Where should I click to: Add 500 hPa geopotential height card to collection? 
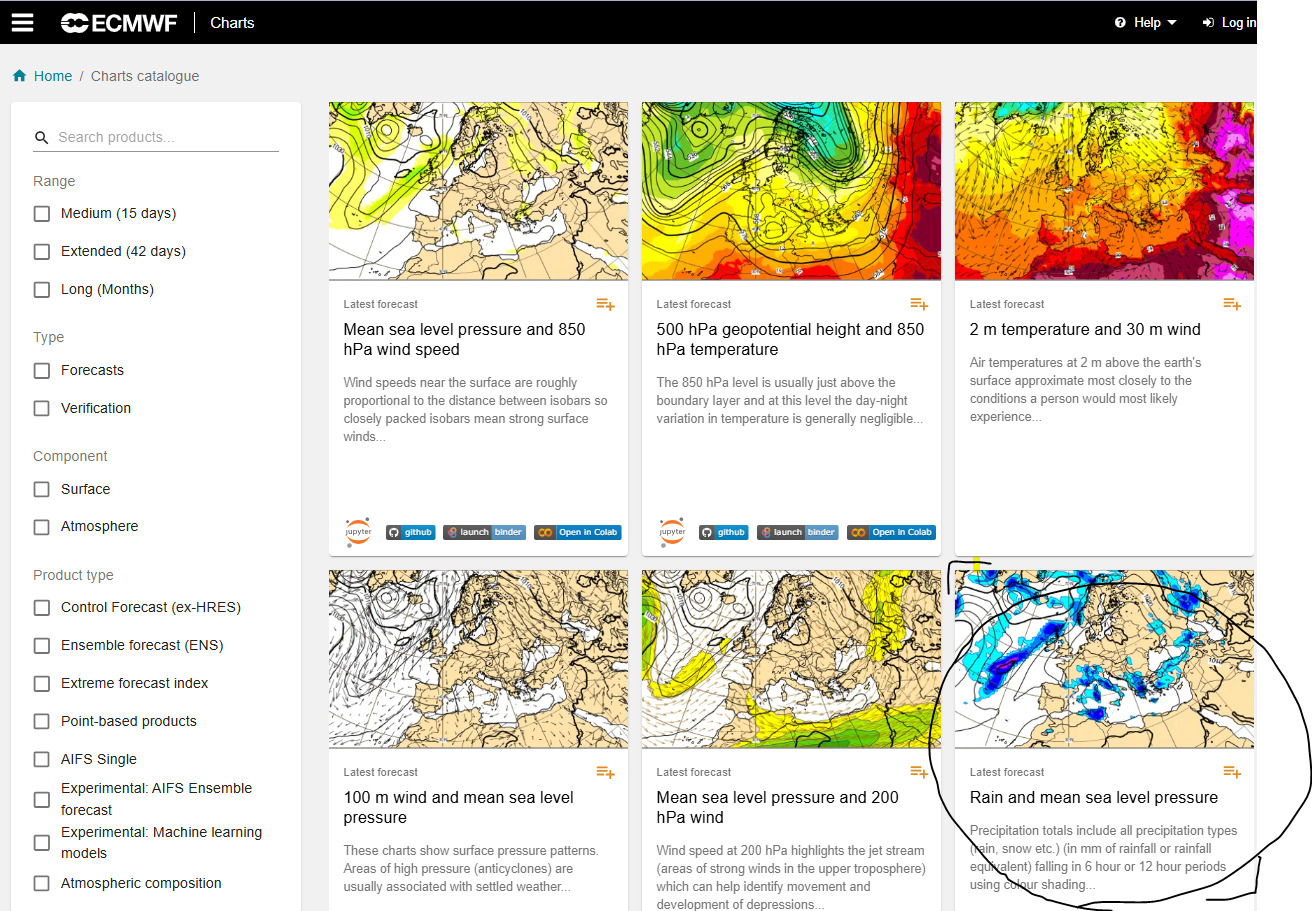[x=918, y=304]
